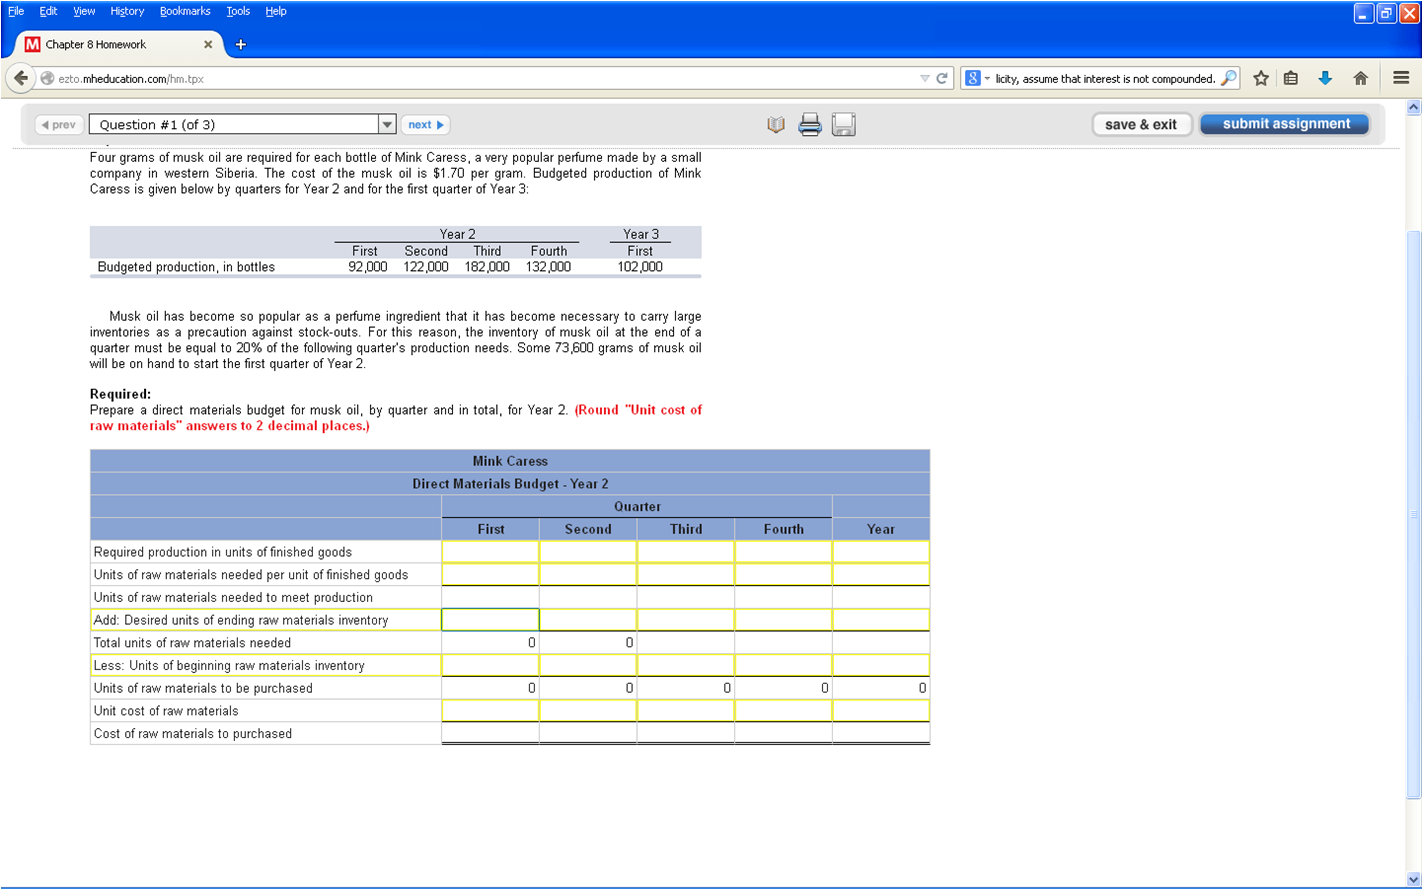The width and height of the screenshot is (1423, 890).
Task: Go to the browser home page icon
Action: pos(1360,78)
